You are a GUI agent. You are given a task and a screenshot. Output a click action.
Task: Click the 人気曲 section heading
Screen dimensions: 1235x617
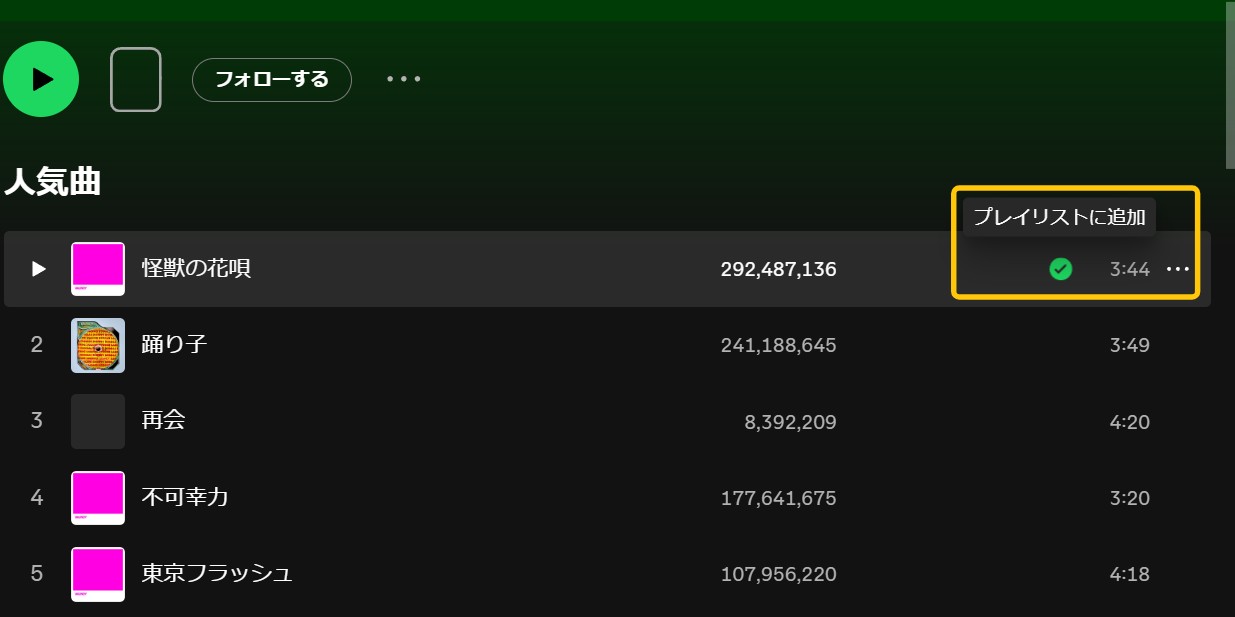[x=52, y=182]
